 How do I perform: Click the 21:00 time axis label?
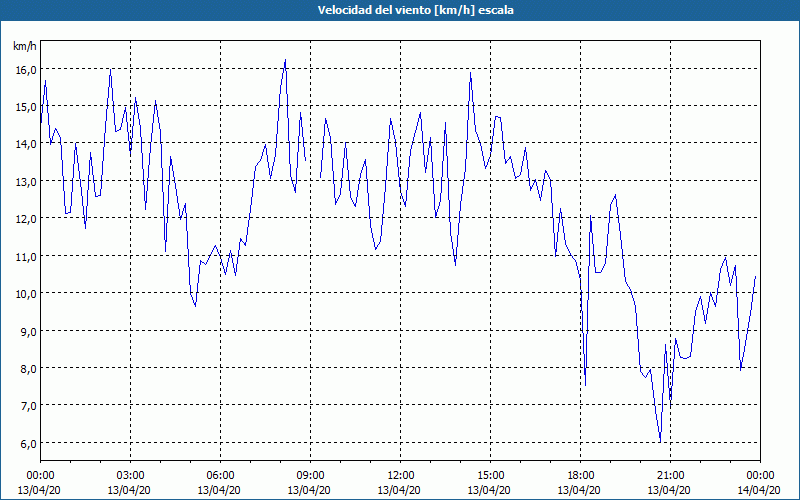coord(670,476)
